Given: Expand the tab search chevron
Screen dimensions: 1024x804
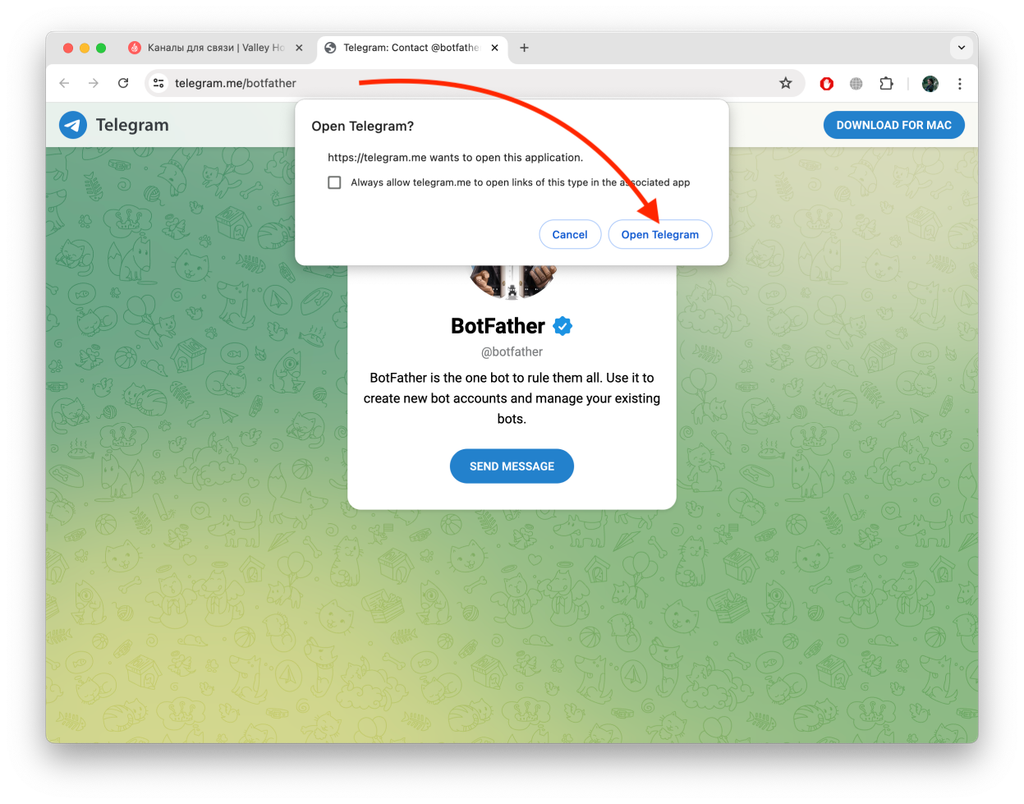Looking at the screenshot, I should pos(961,47).
